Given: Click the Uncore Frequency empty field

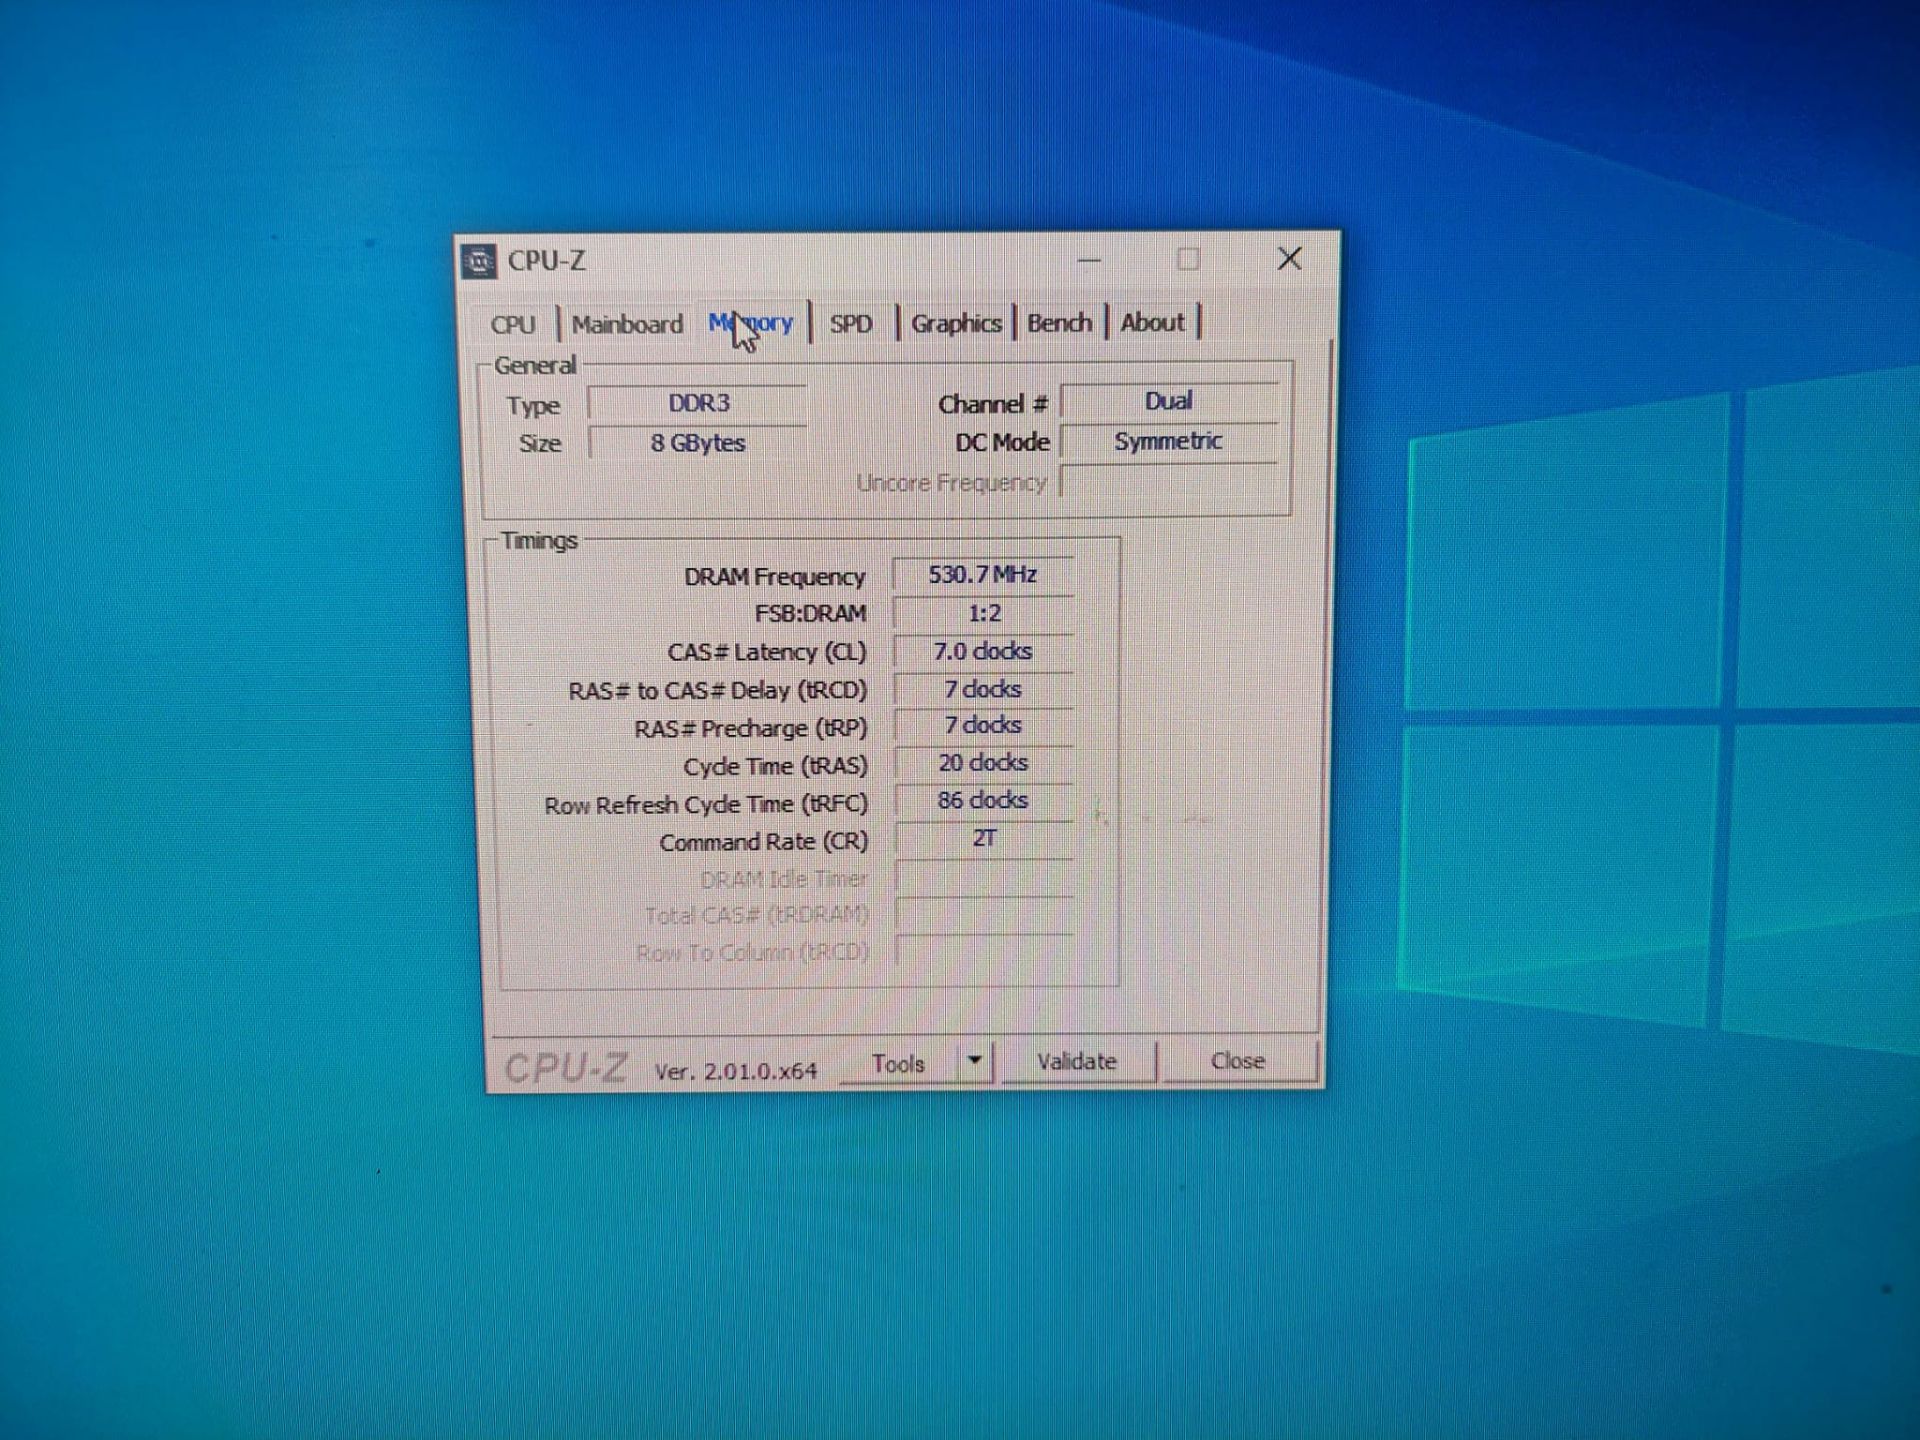Looking at the screenshot, I should coord(1168,482).
